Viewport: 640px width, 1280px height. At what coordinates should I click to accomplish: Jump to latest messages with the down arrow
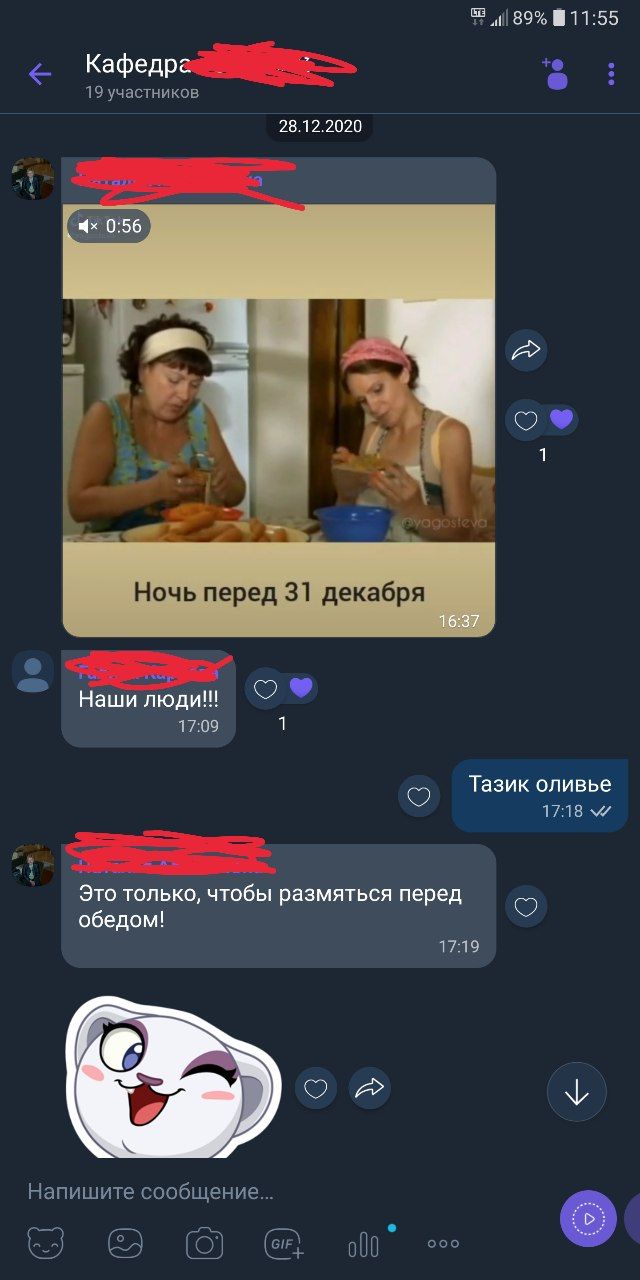pyautogui.click(x=577, y=1092)
